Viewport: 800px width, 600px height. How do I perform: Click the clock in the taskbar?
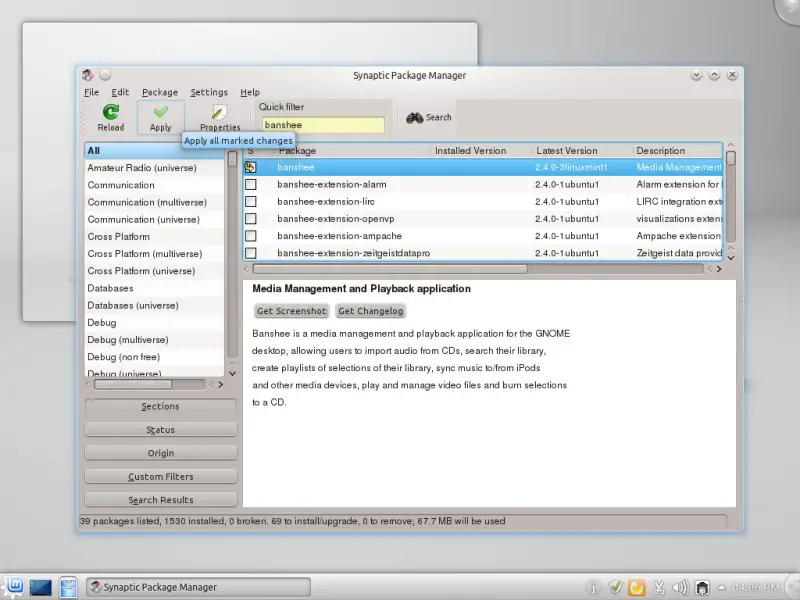click(756, 588)
